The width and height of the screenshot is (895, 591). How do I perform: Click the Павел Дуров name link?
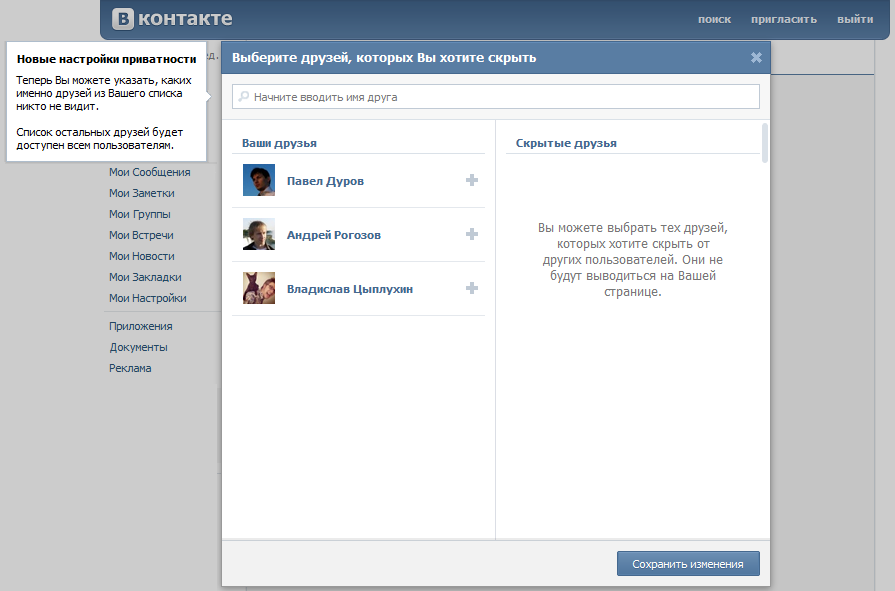325,181
